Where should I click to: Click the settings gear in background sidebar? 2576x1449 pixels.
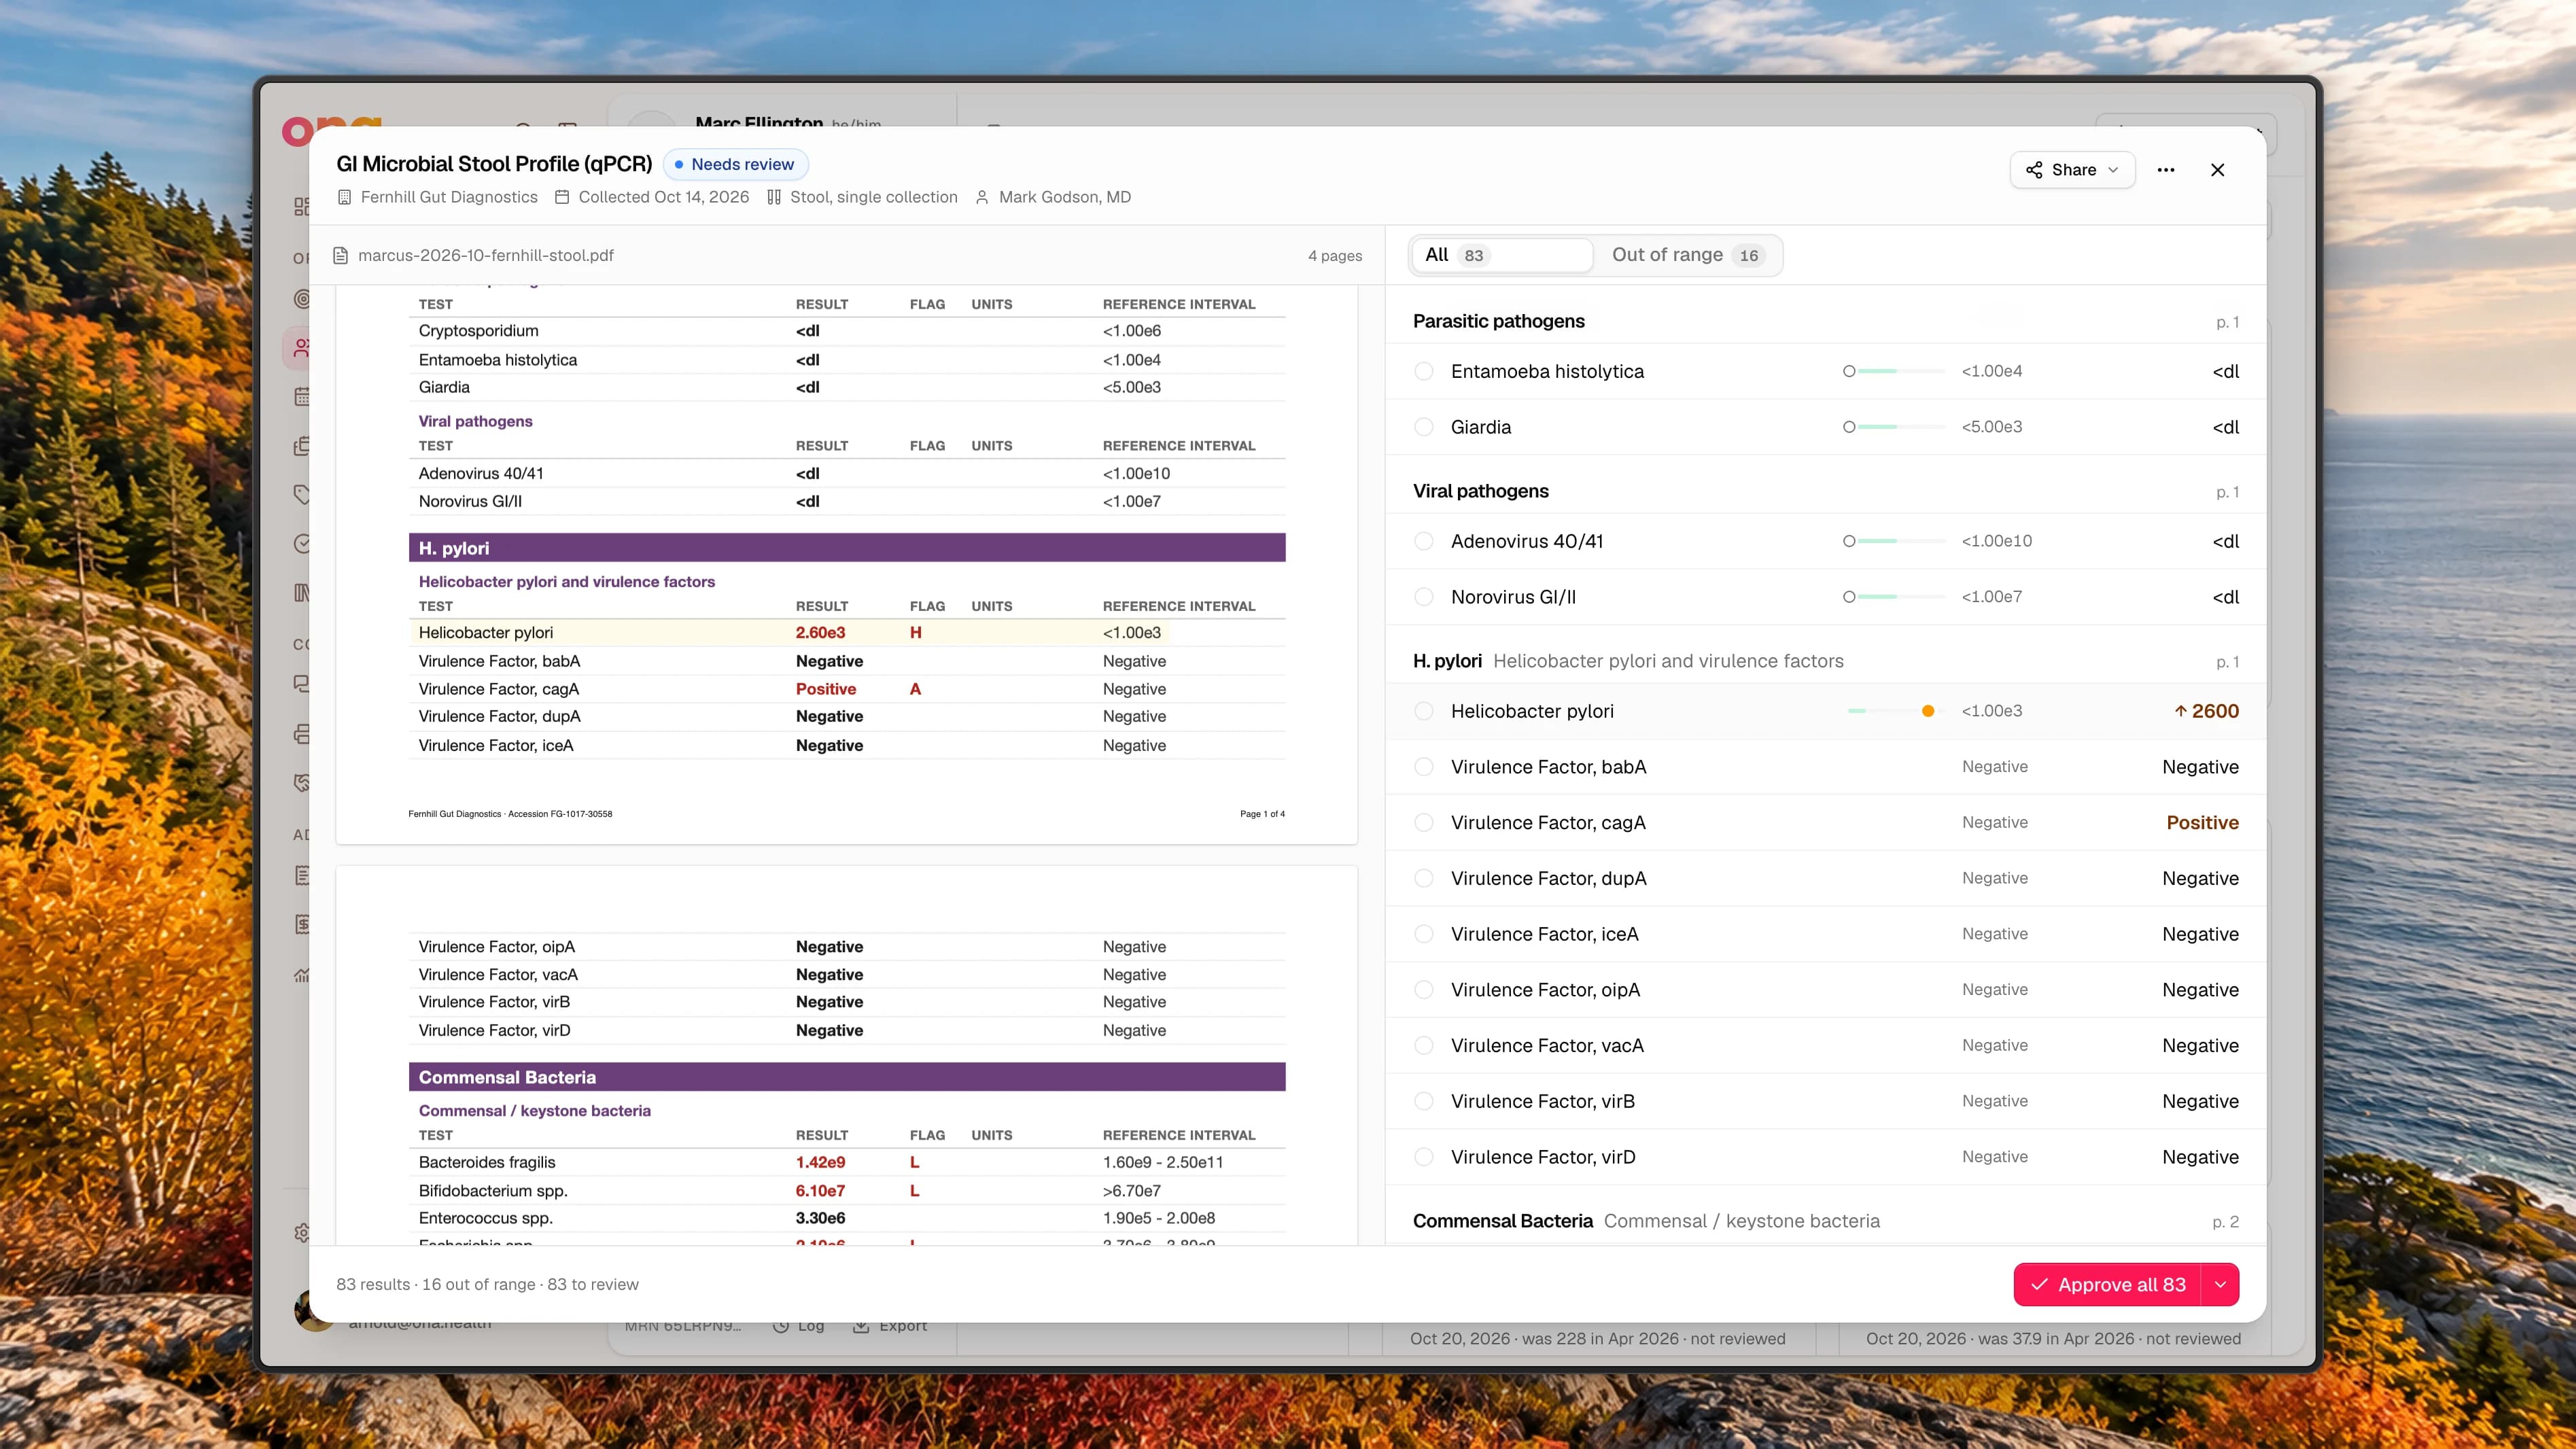coord(301,1232)
